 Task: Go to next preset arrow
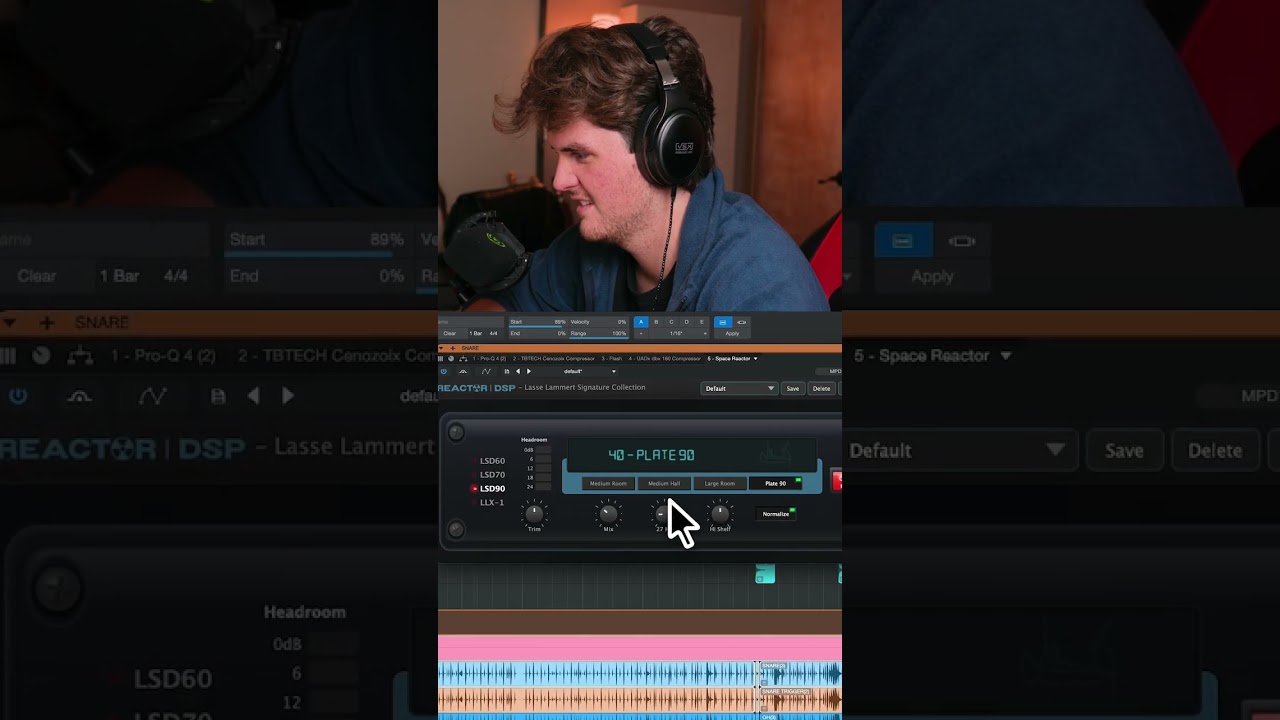pos(529,371)
